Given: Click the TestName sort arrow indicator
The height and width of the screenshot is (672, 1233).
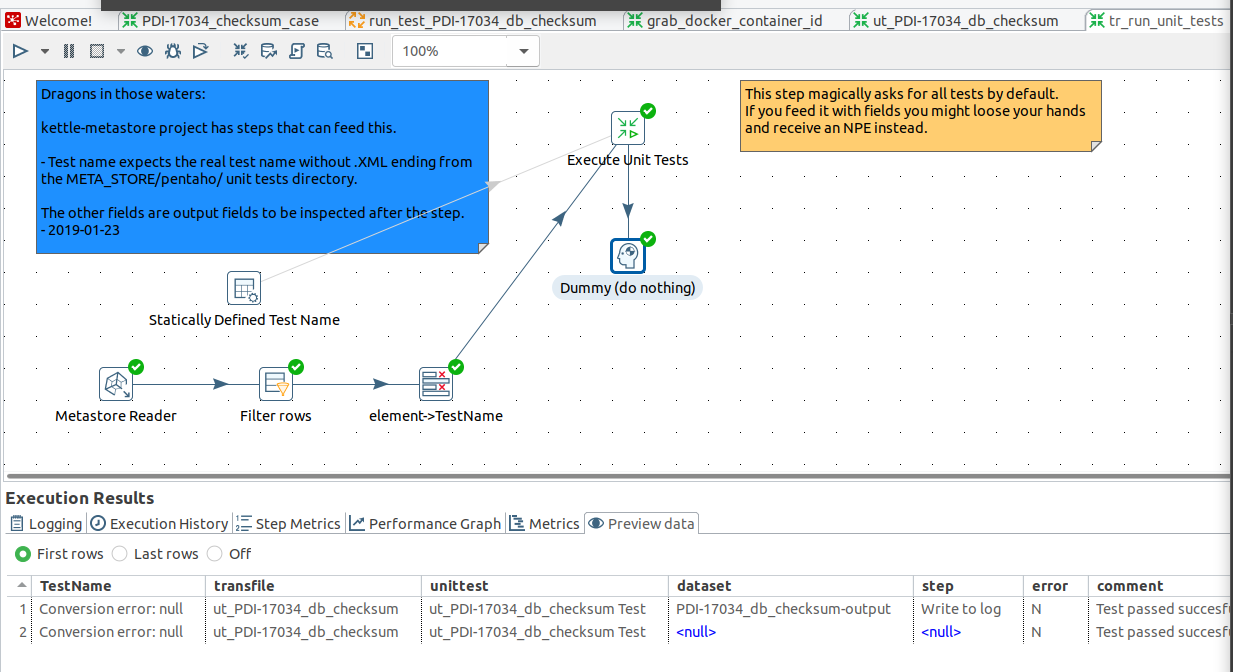Looking at the screenshot, I should click(22, 585).
